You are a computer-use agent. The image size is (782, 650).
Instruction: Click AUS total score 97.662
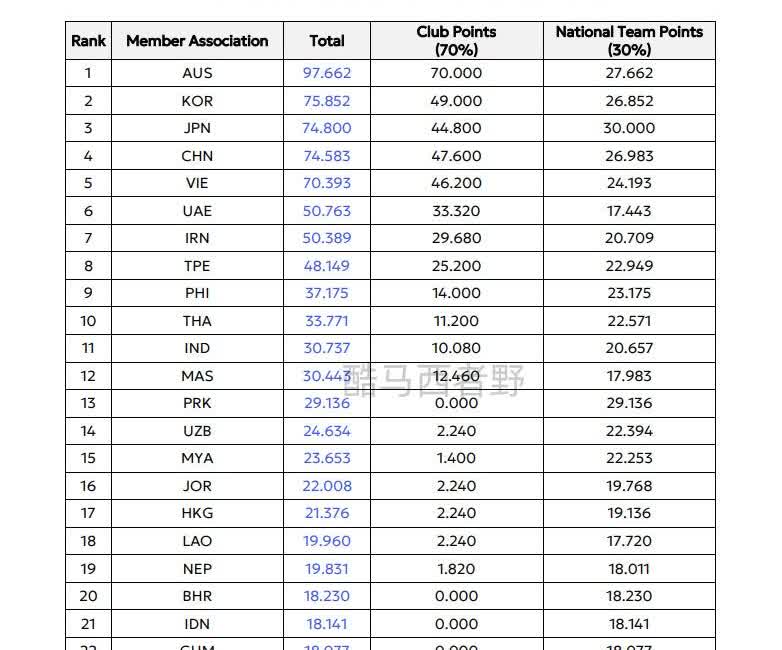[327, 73]
